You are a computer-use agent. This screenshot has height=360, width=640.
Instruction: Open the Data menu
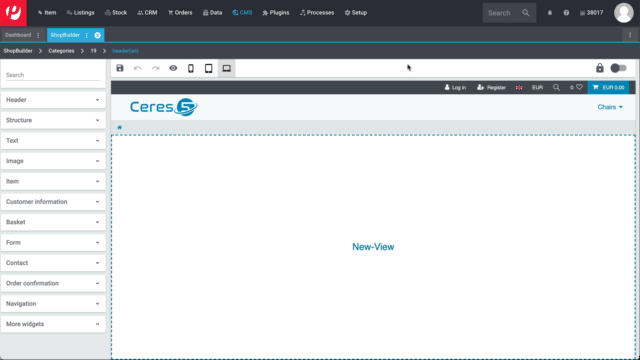click(x=213, y=13)
